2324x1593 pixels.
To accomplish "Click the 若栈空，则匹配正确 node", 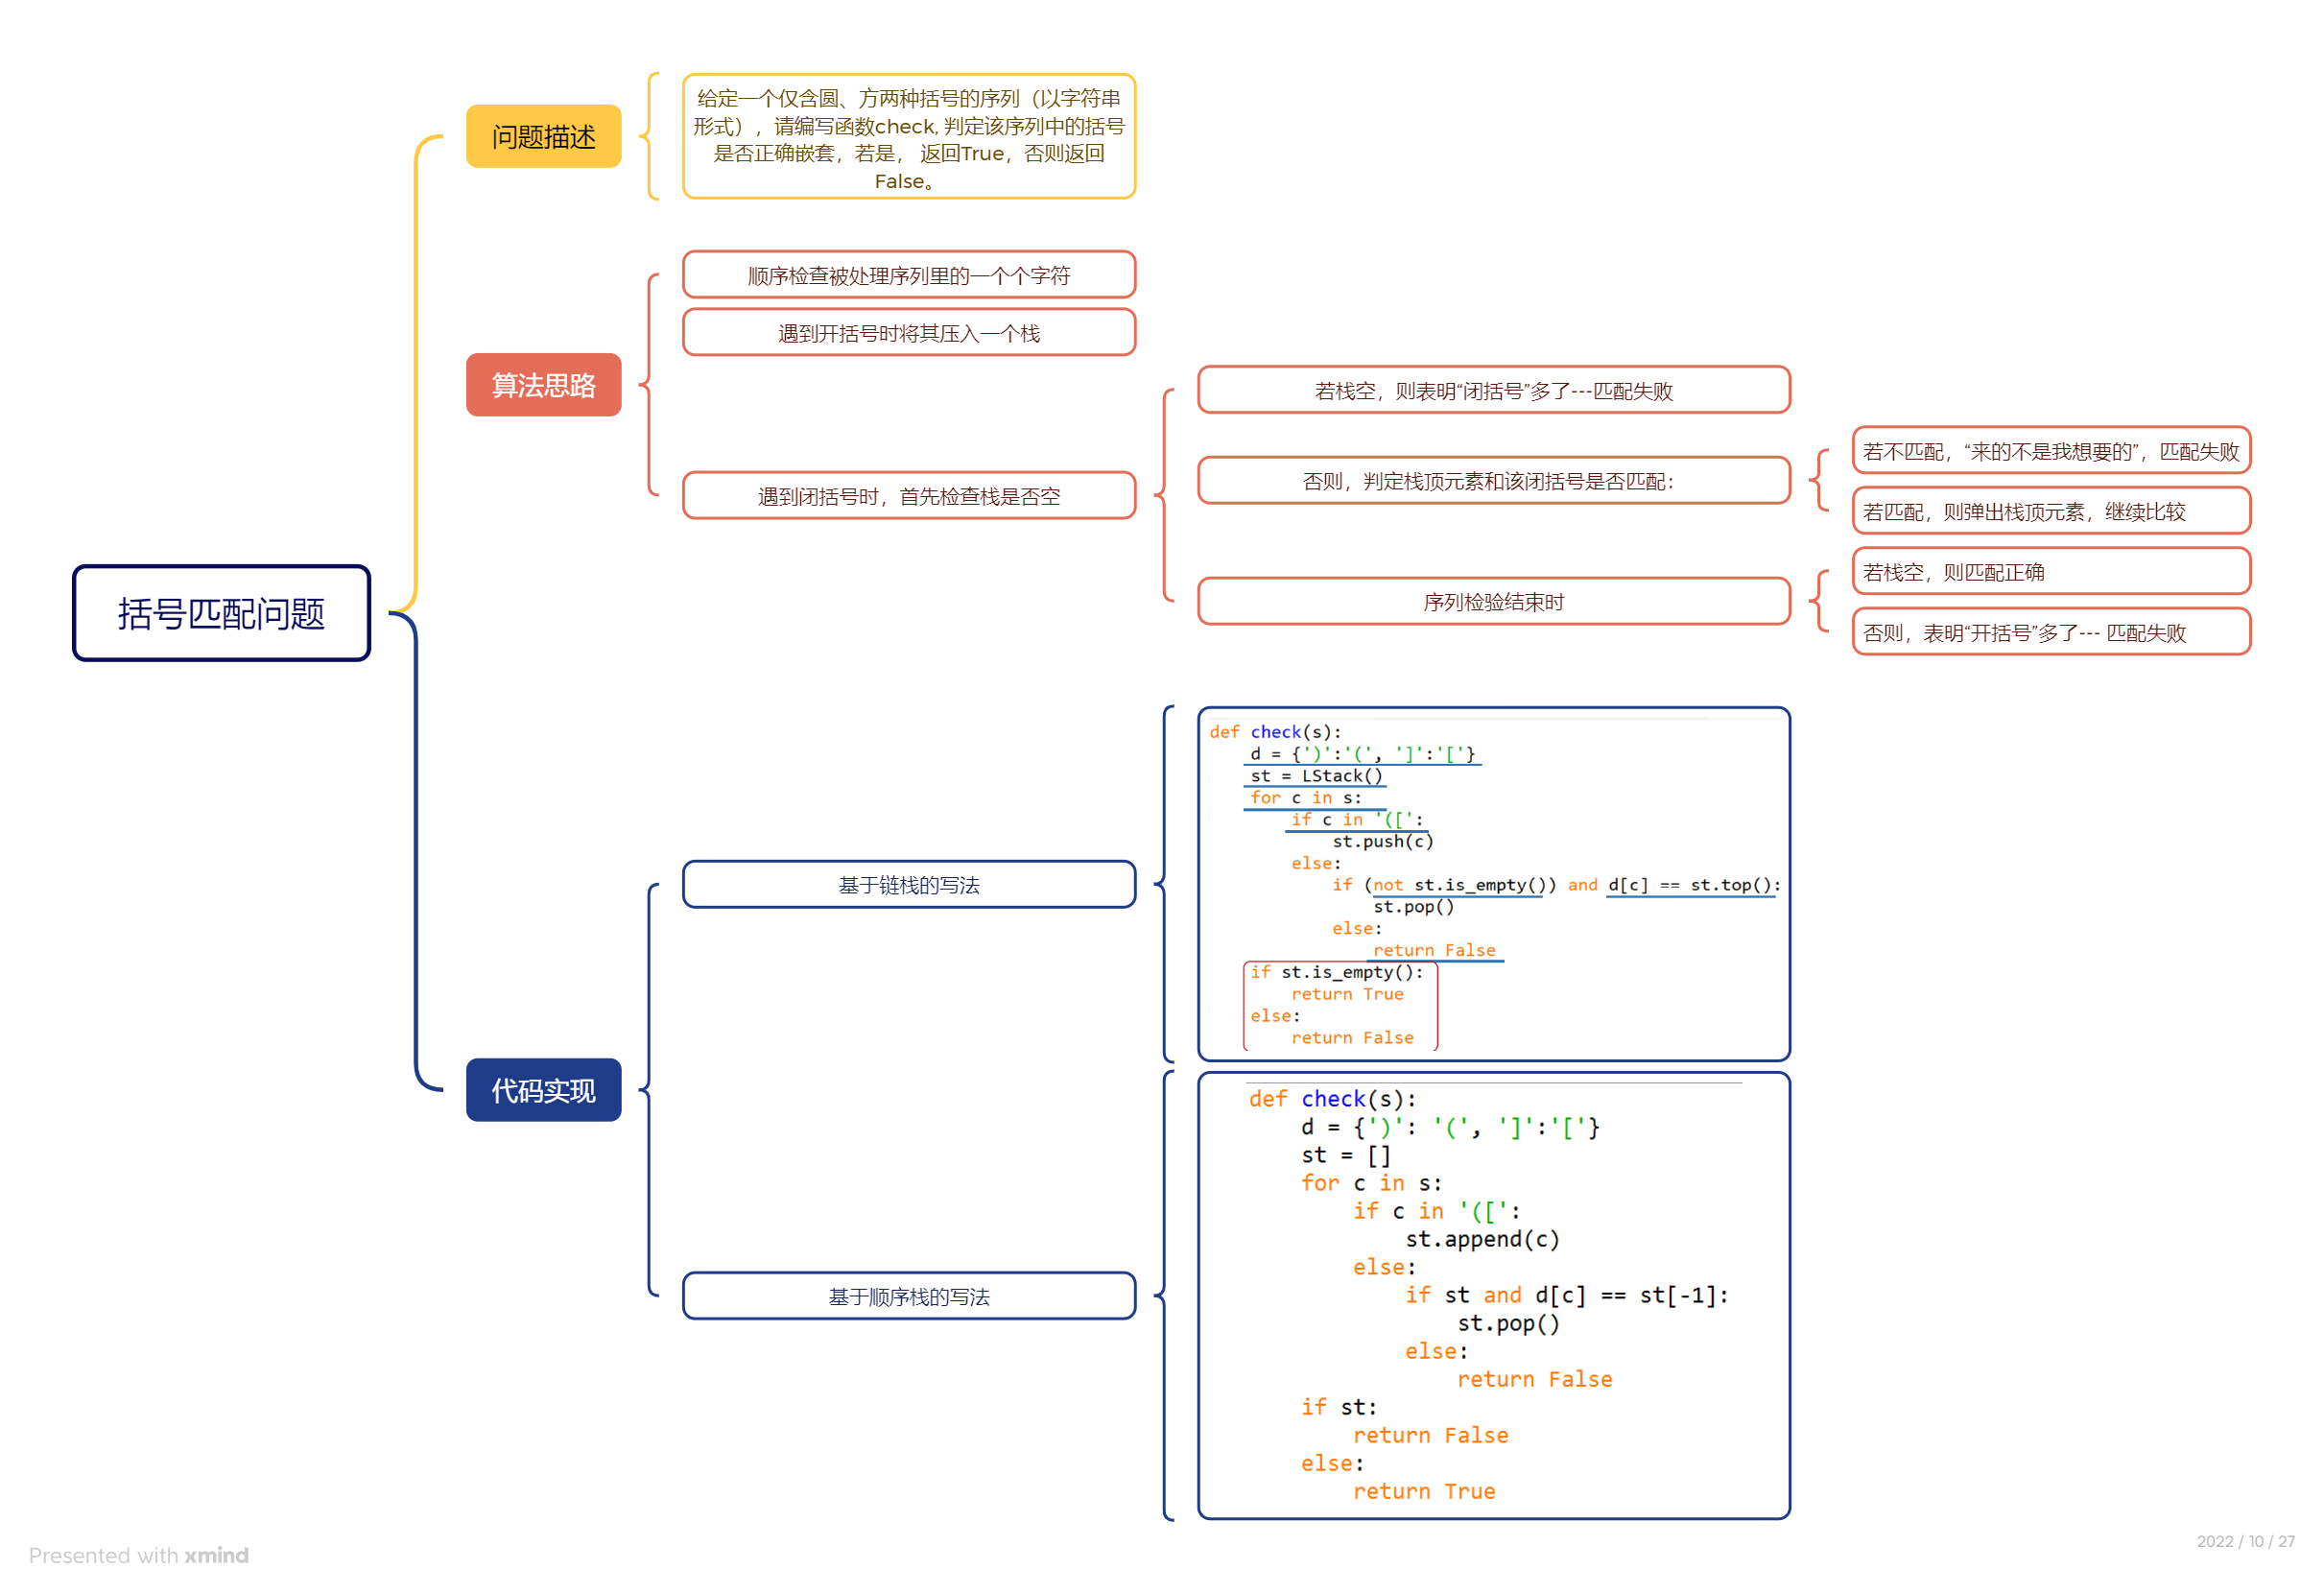I will coord(2050,572).
